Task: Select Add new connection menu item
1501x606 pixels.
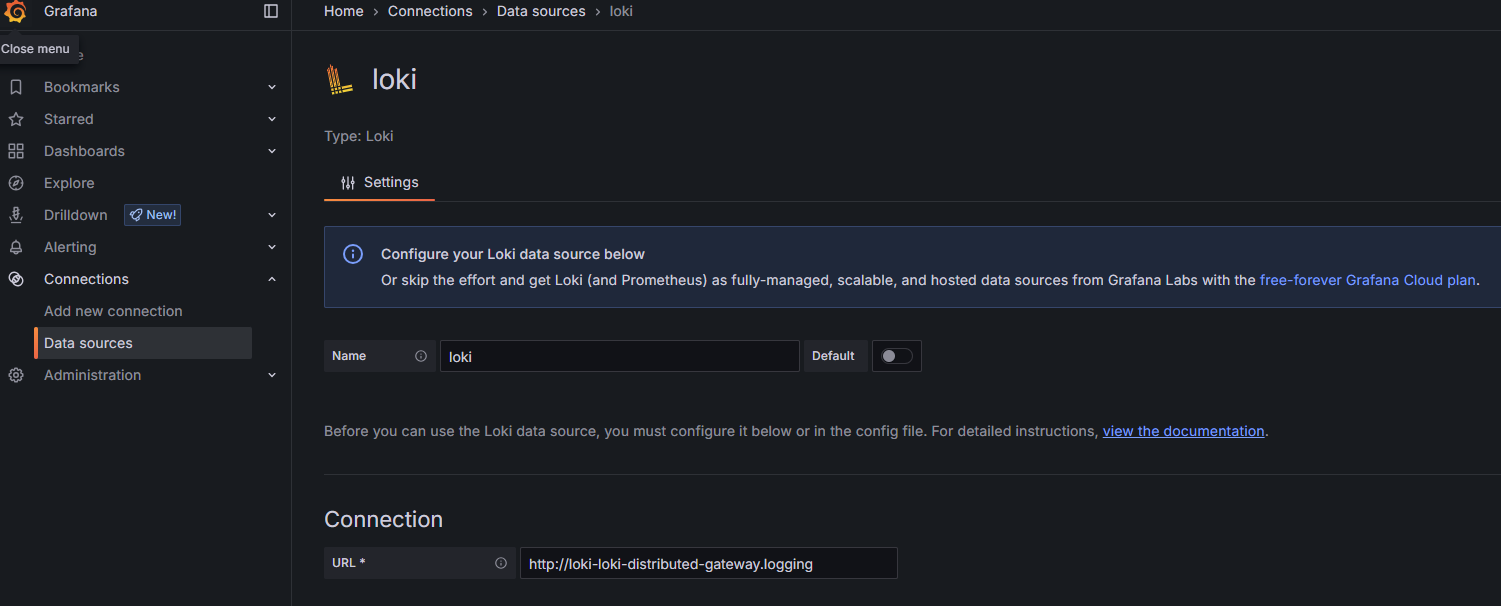Action: [x=113, y=311]
